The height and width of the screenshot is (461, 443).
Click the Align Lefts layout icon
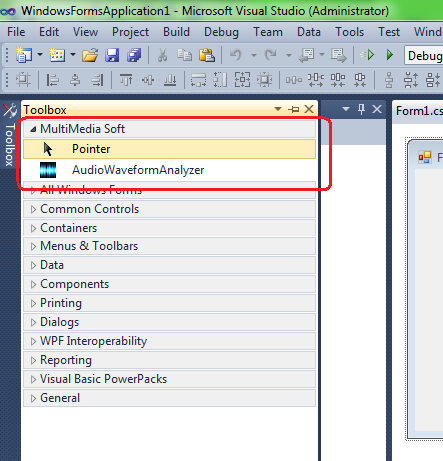pos(53,80)
